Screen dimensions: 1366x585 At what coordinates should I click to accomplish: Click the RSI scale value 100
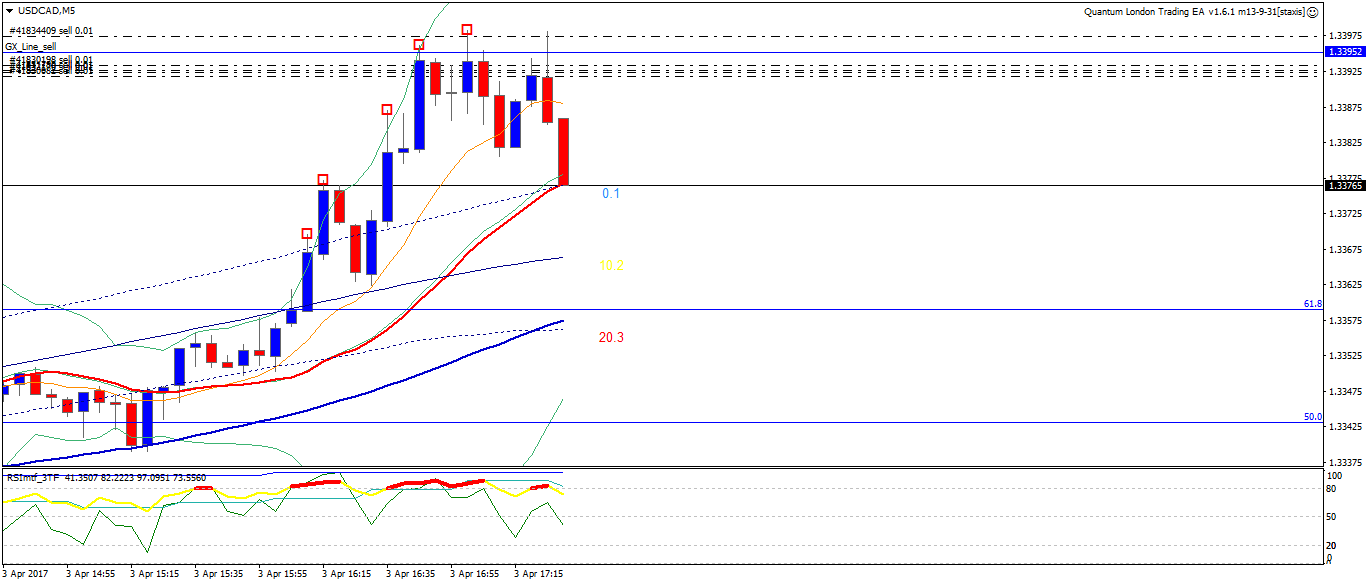[1336, 477]
